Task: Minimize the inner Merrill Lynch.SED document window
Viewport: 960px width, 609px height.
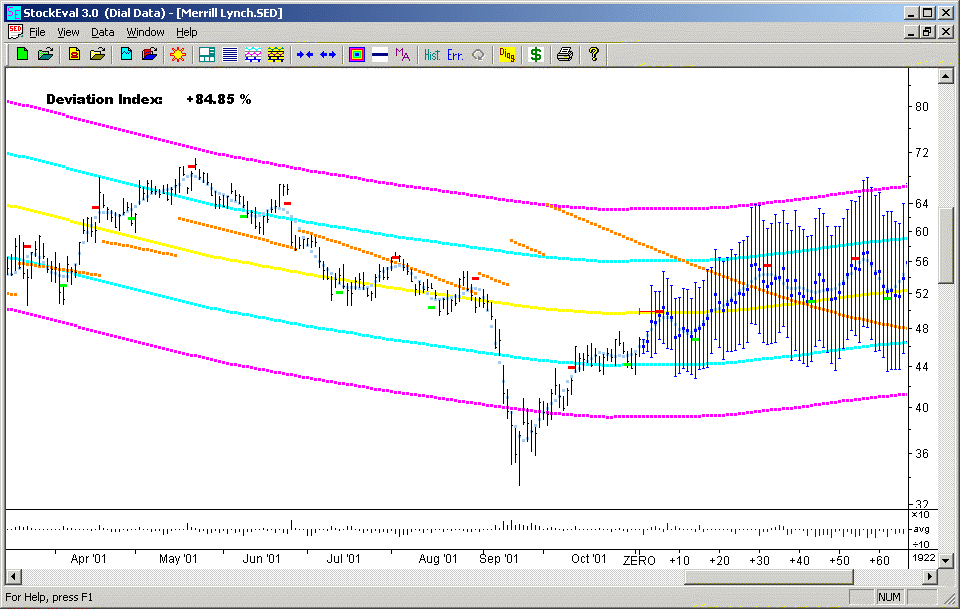Action: pos(912,32)
